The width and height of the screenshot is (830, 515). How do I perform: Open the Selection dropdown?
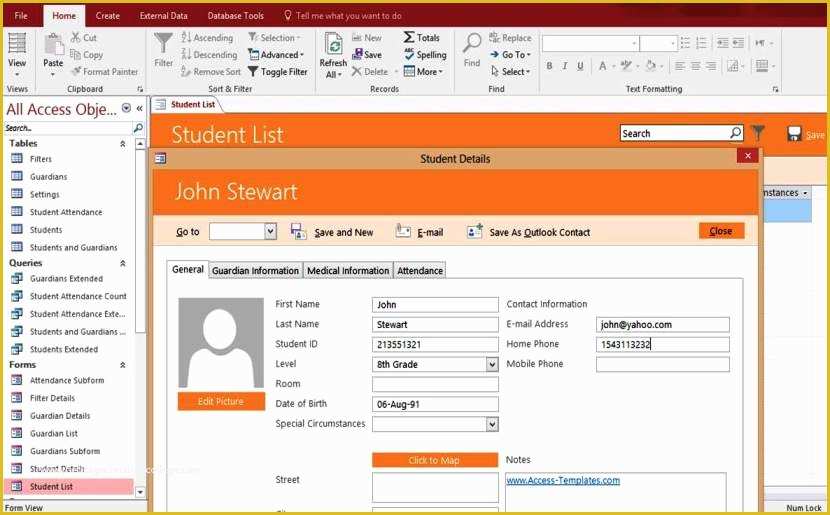274,38
